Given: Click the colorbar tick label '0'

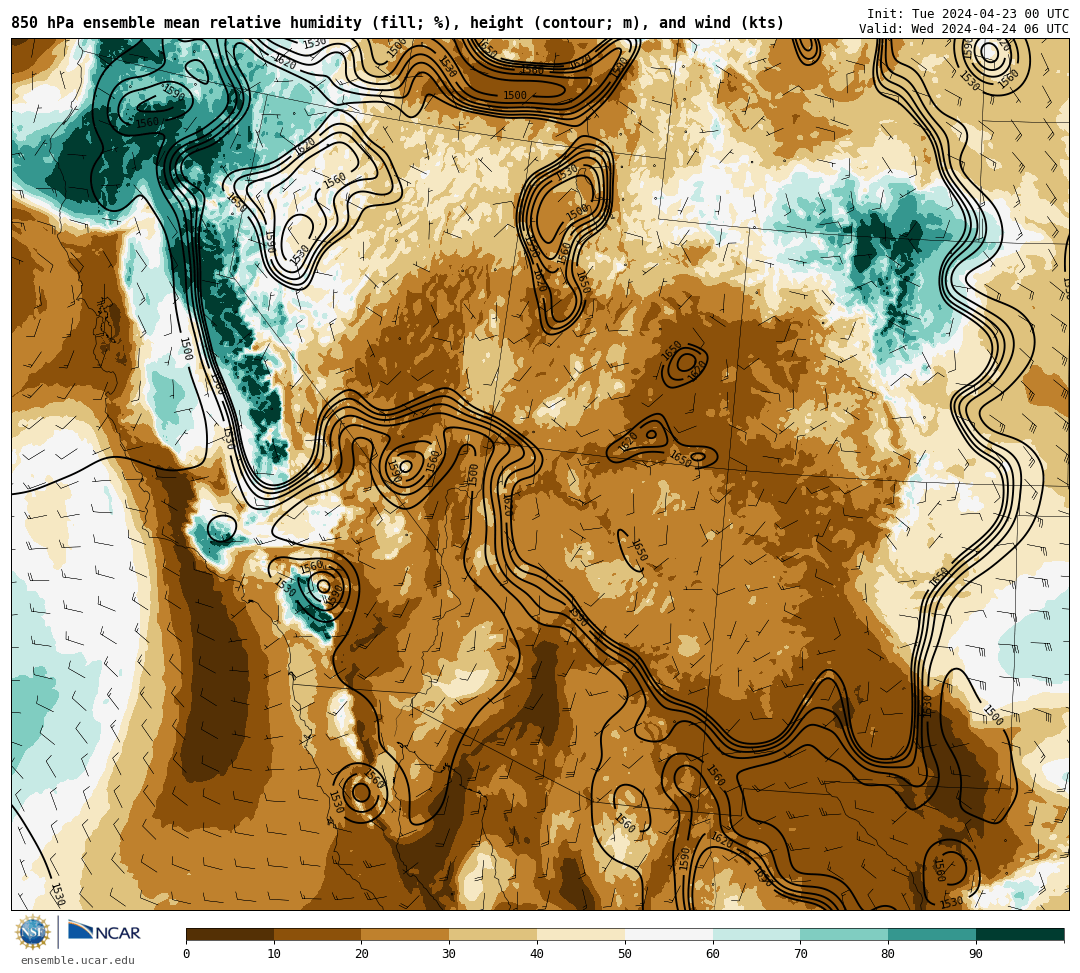Looking at the screenshot, I should click(x=187, y=954).
